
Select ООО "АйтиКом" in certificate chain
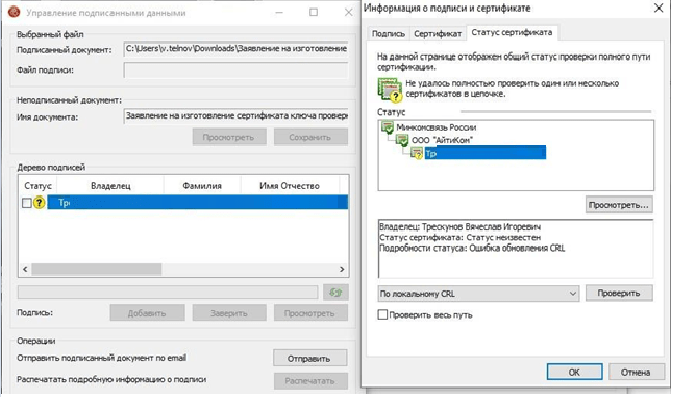click(443, 140)
